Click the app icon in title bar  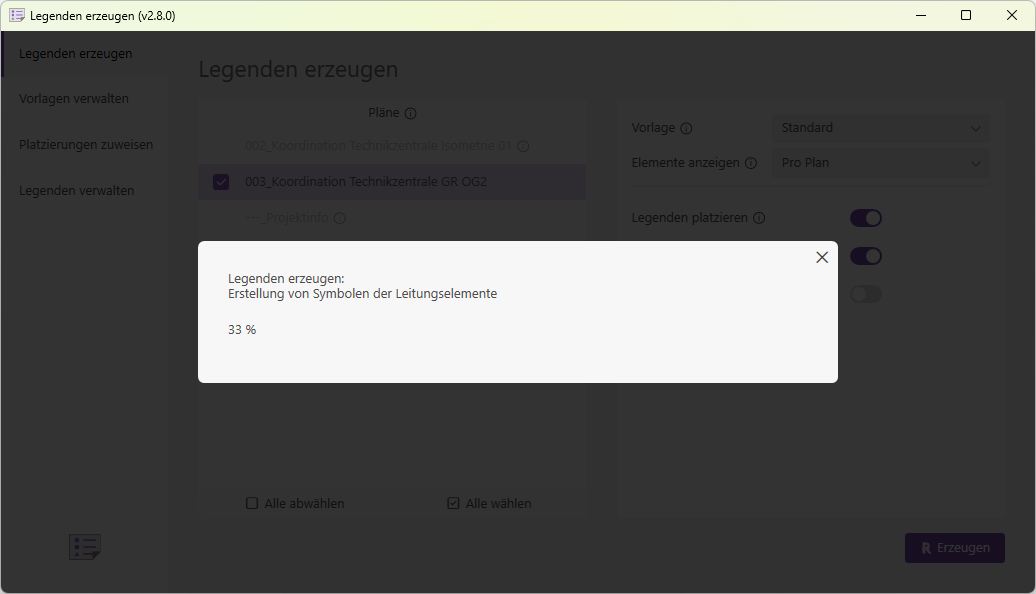(x=17, y=15)
